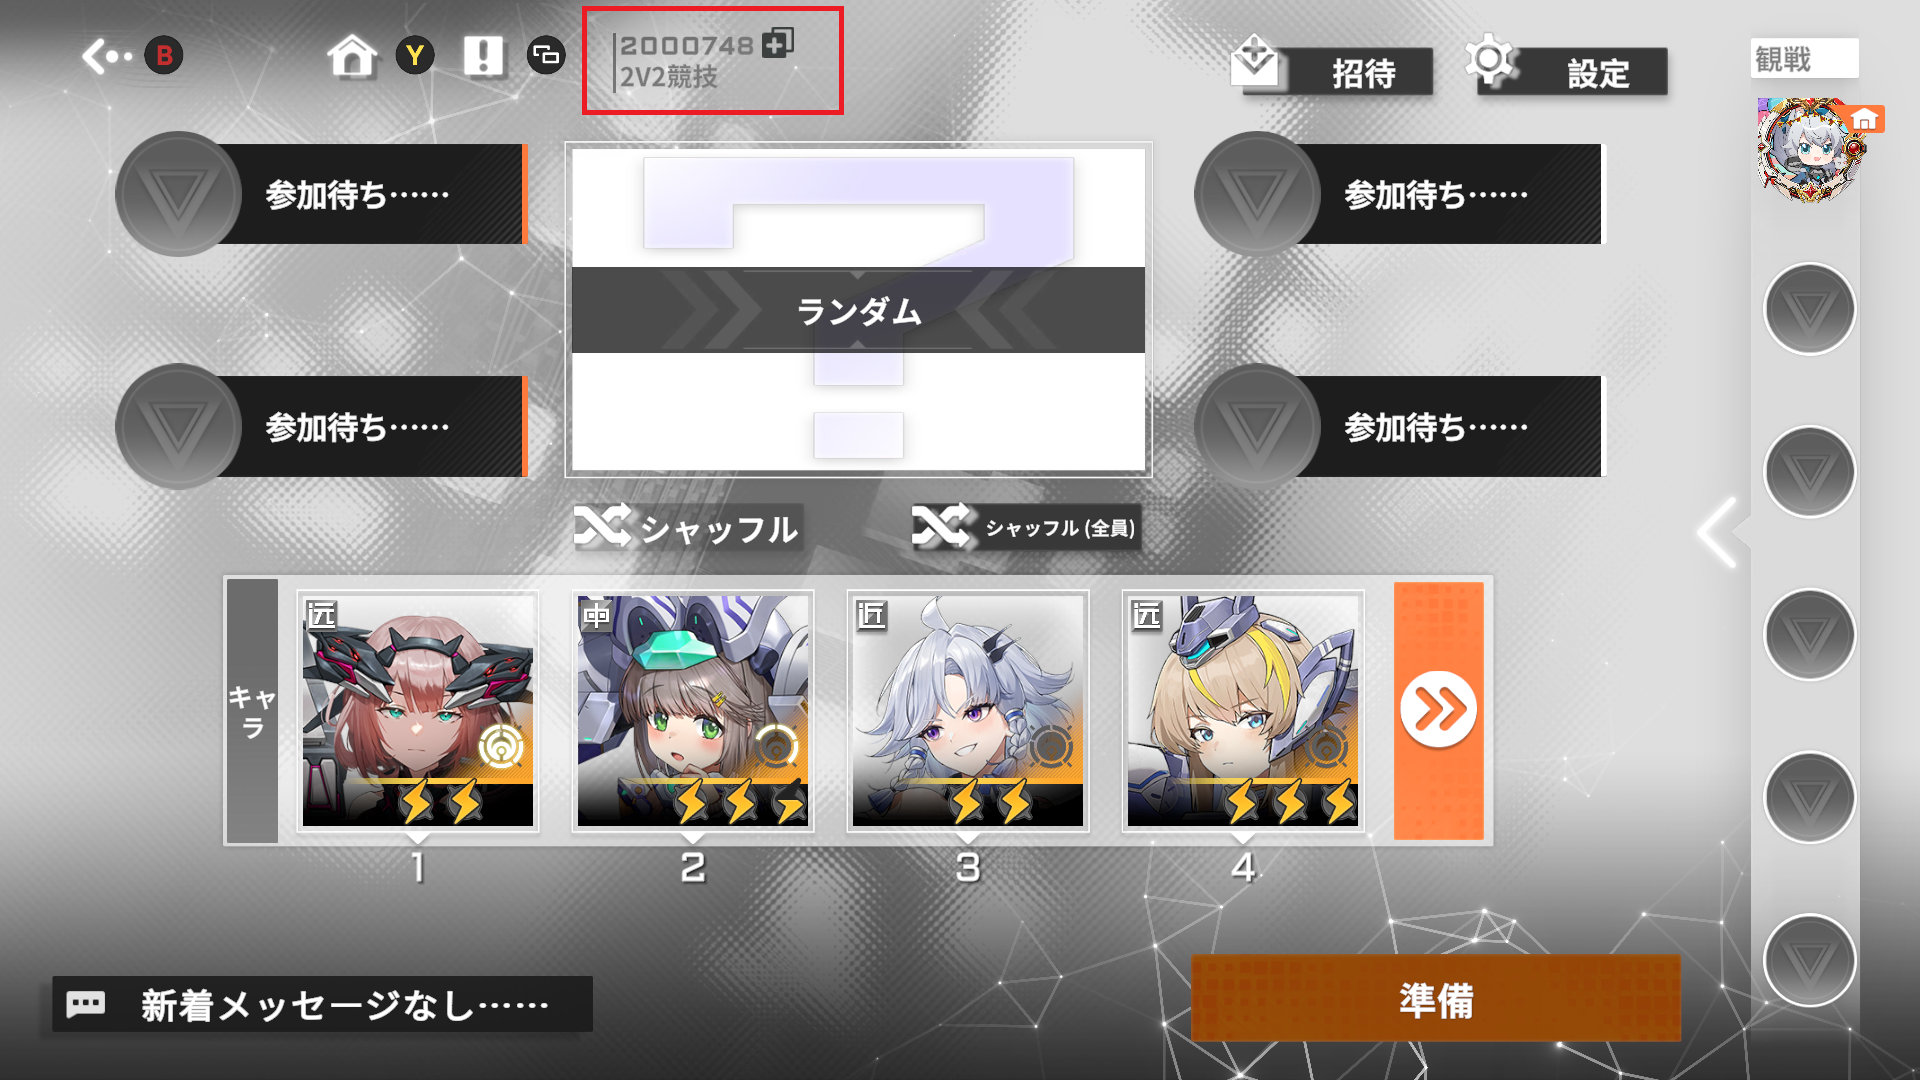Click シャッフル (全員) shuffle all button
The height and width of the screenshot is (1080, 1920).
pyautogui.click(x=1026, y=527)
